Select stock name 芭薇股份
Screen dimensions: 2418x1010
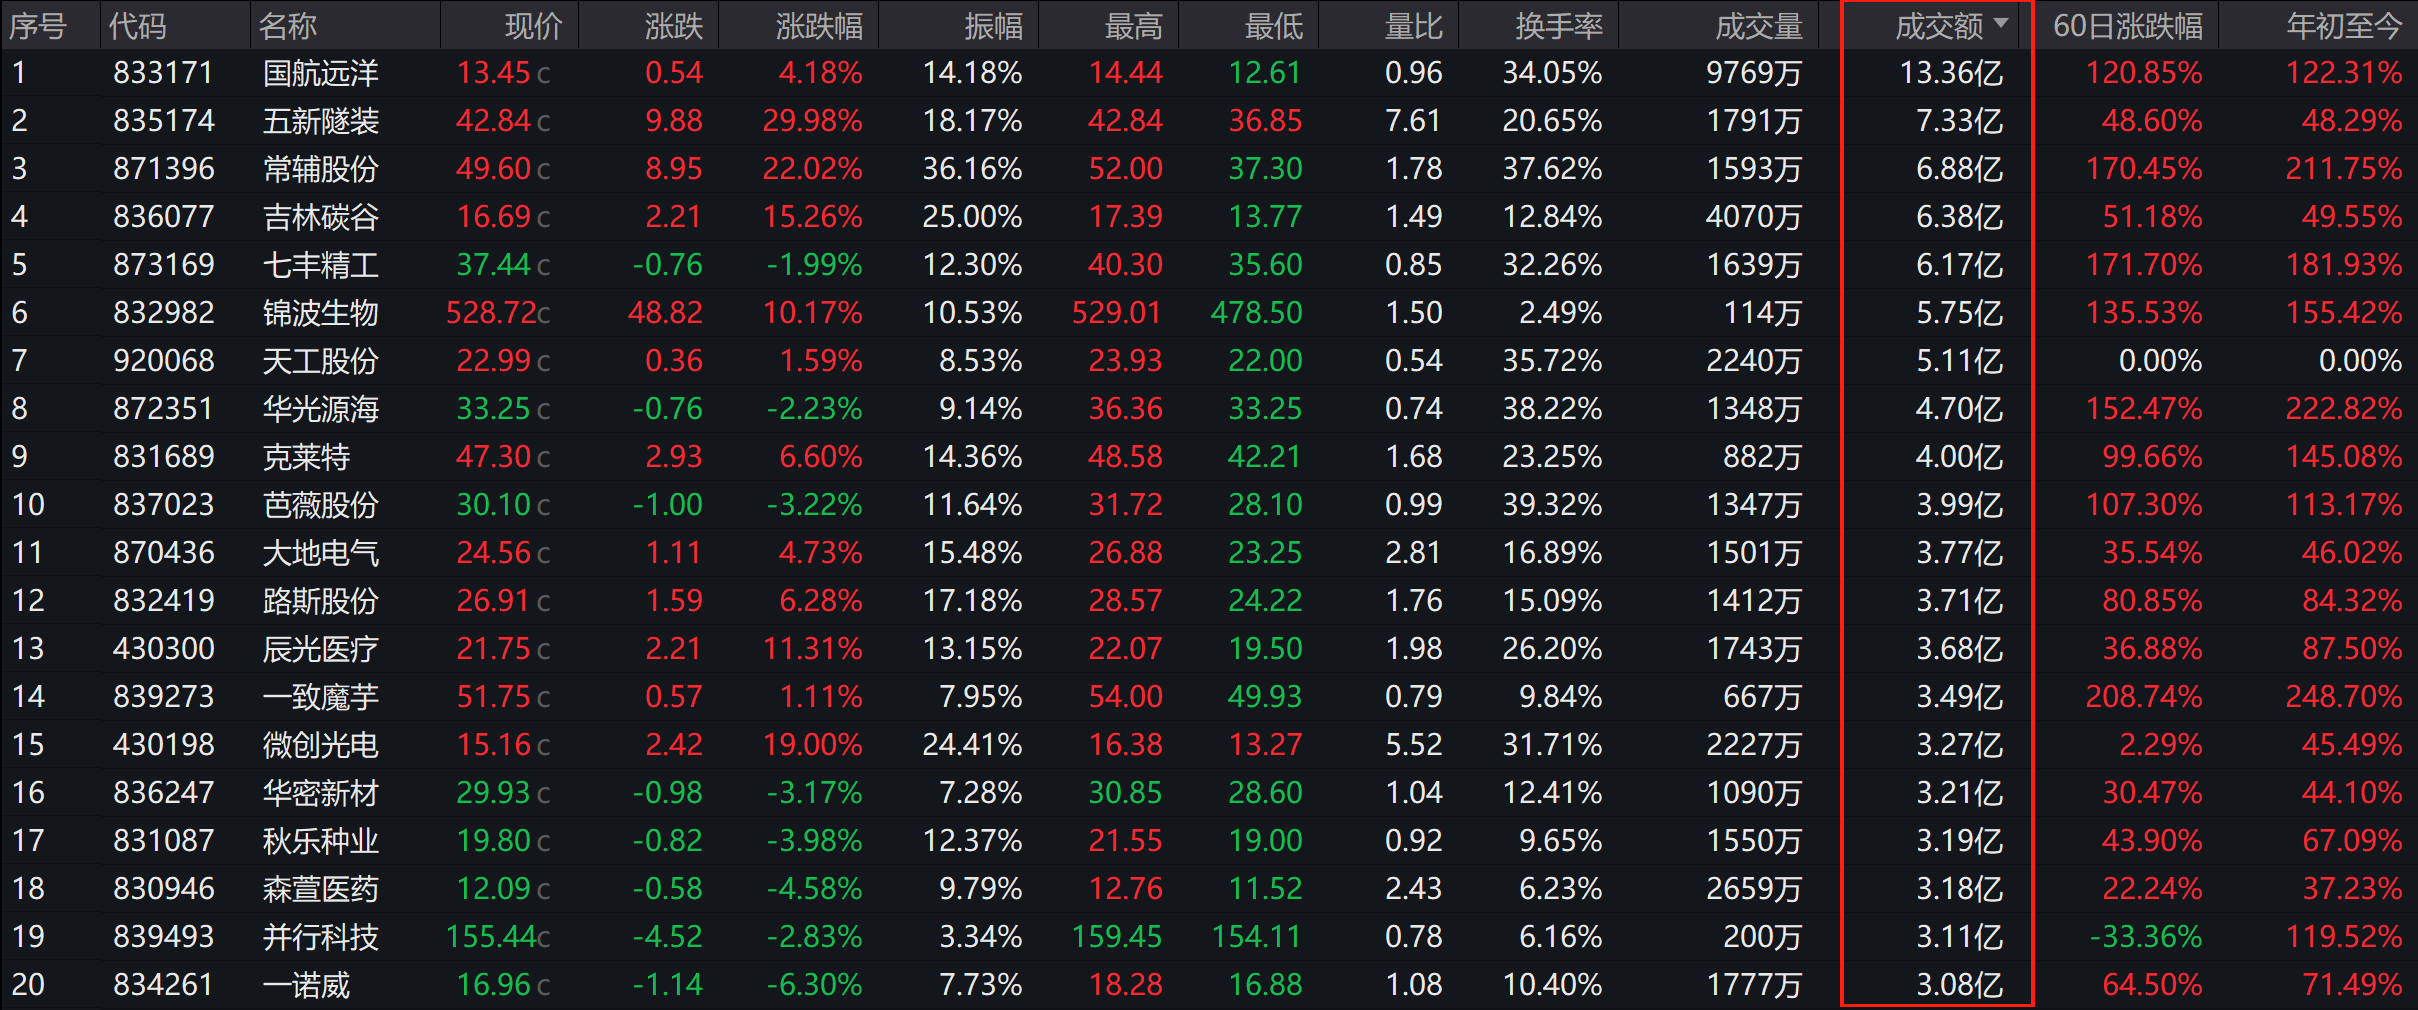click(321, 505)
